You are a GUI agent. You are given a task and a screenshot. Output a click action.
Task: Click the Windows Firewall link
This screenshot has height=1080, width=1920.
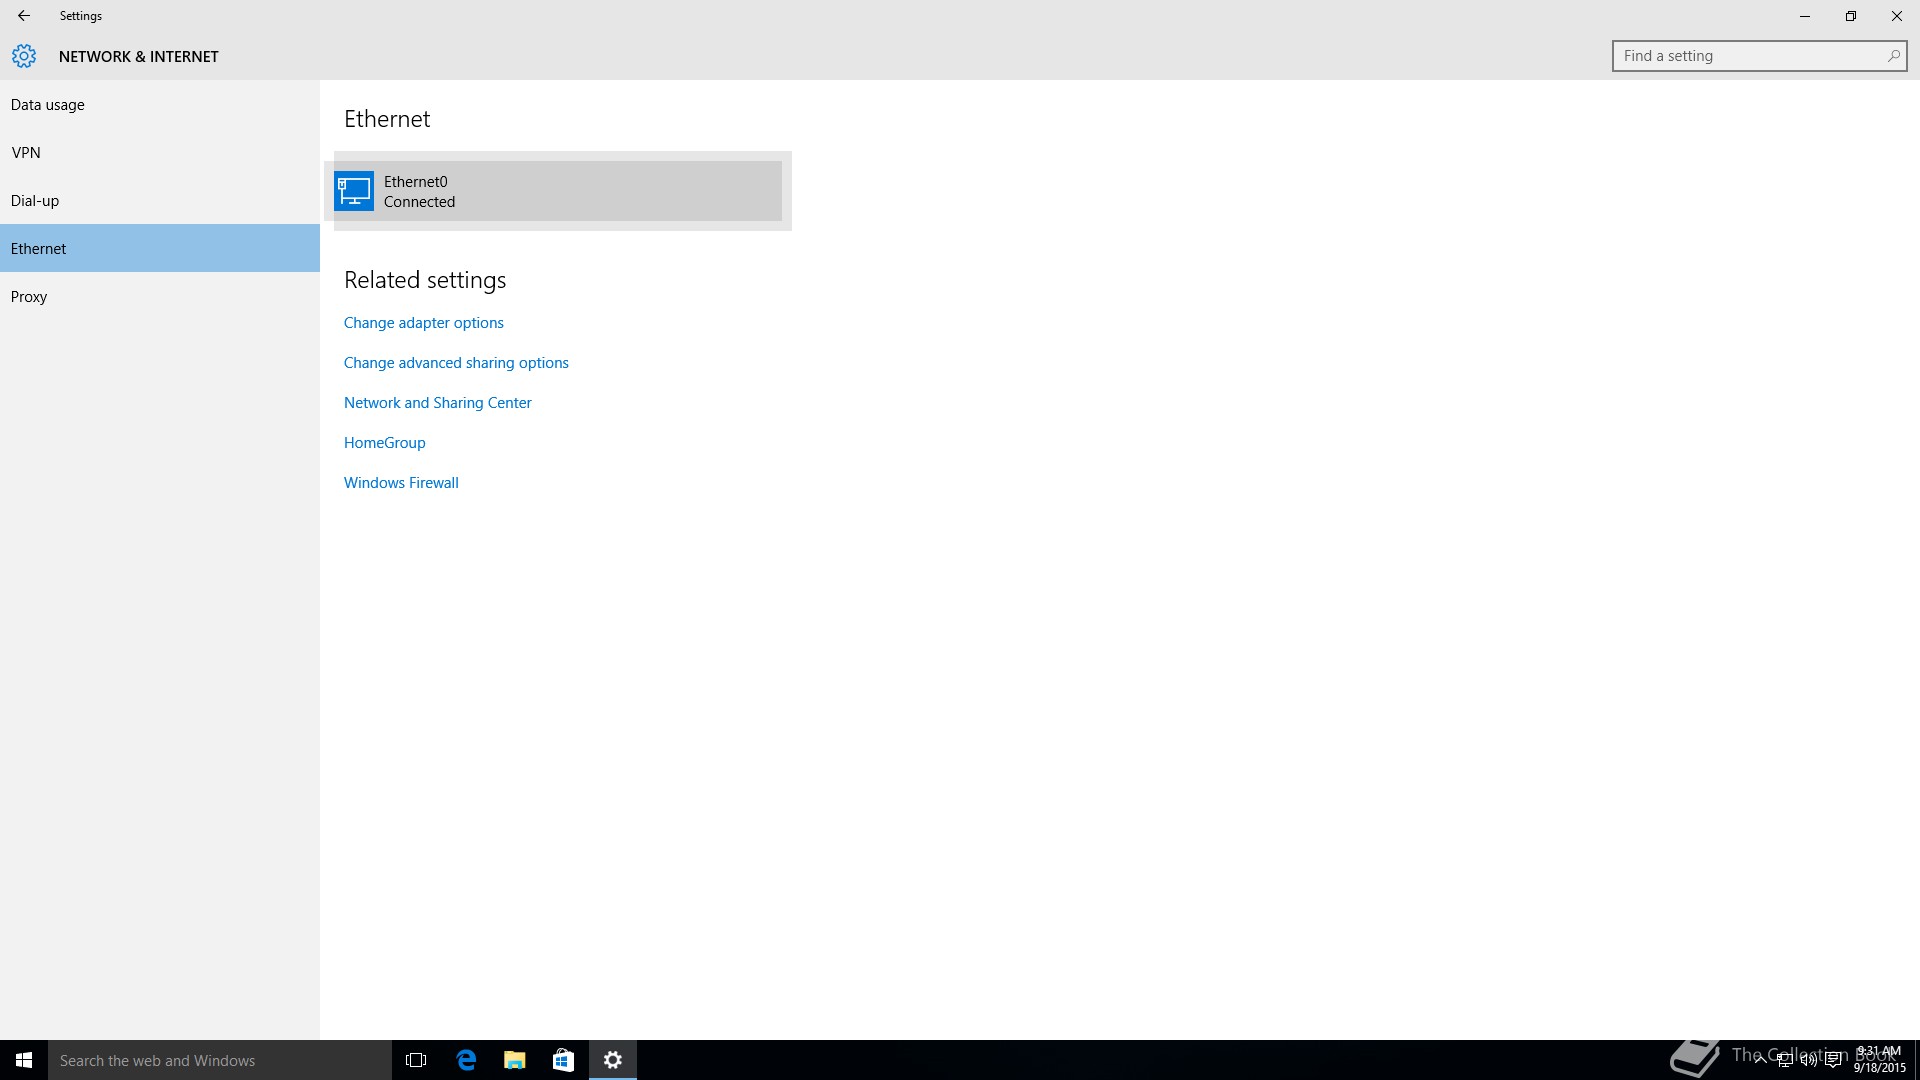tap(401, 483)
